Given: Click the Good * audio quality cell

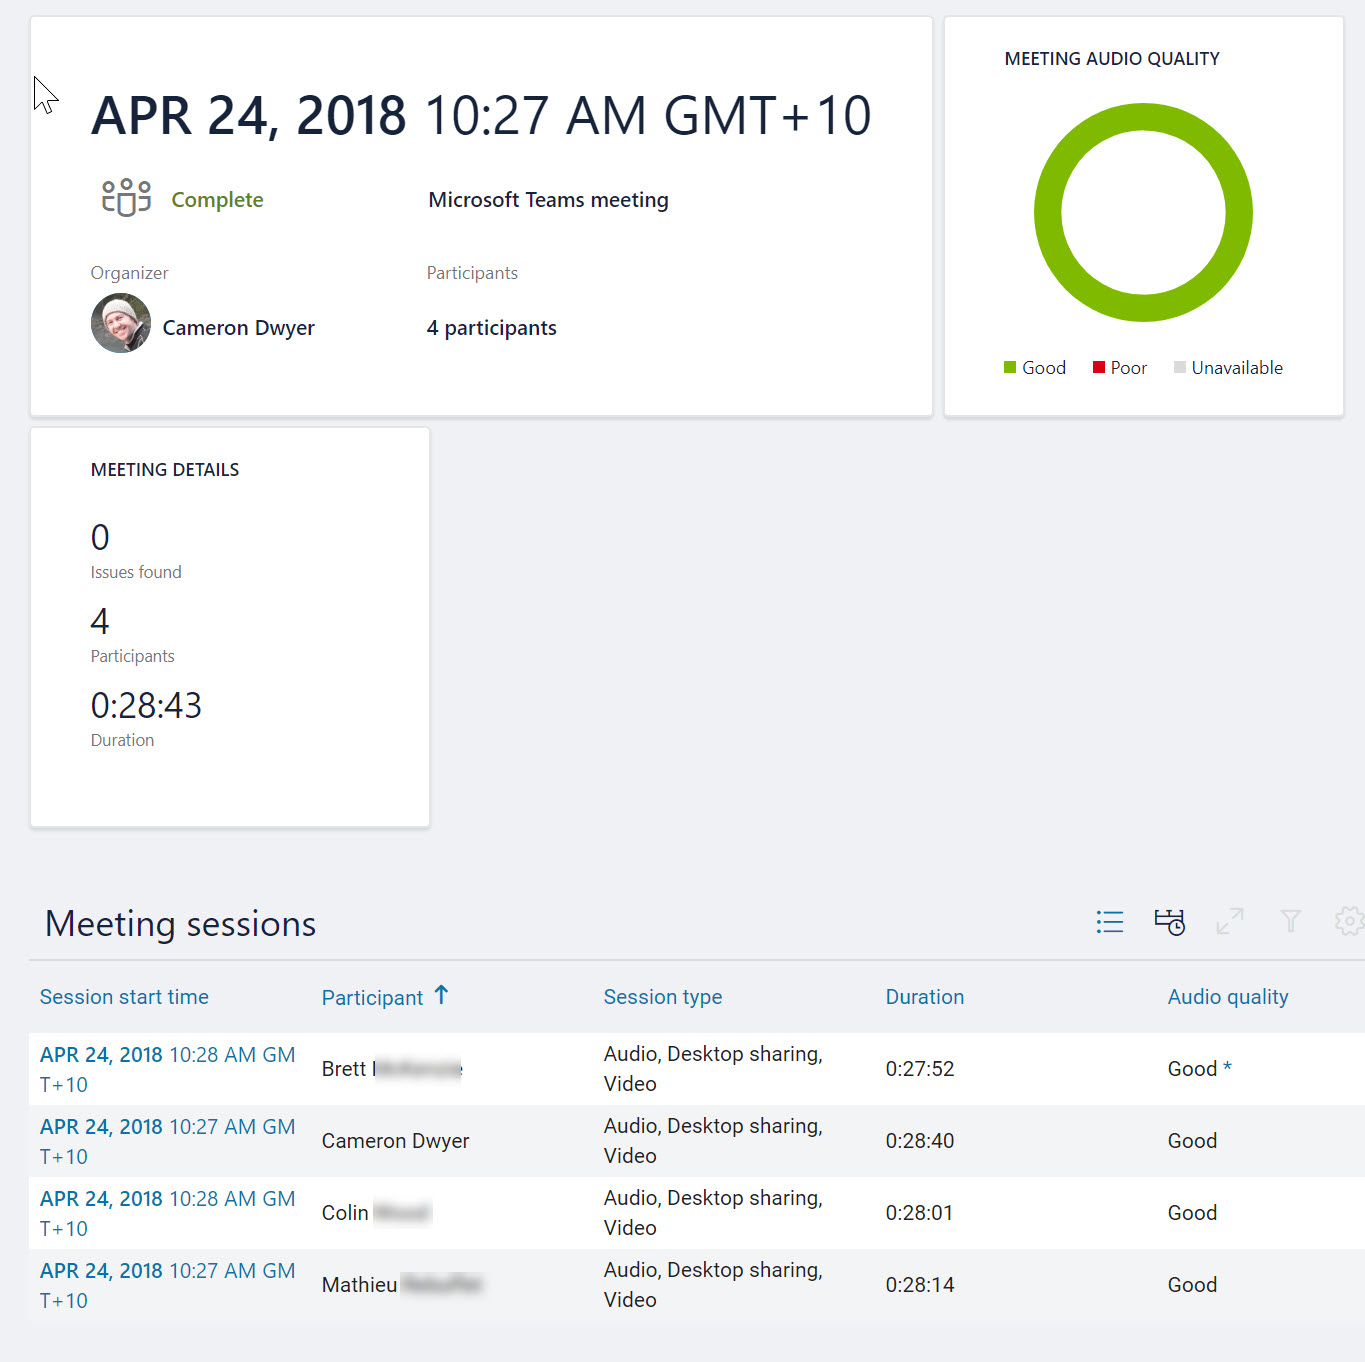Looking at the screenshot, I should coord(1199,1069).
